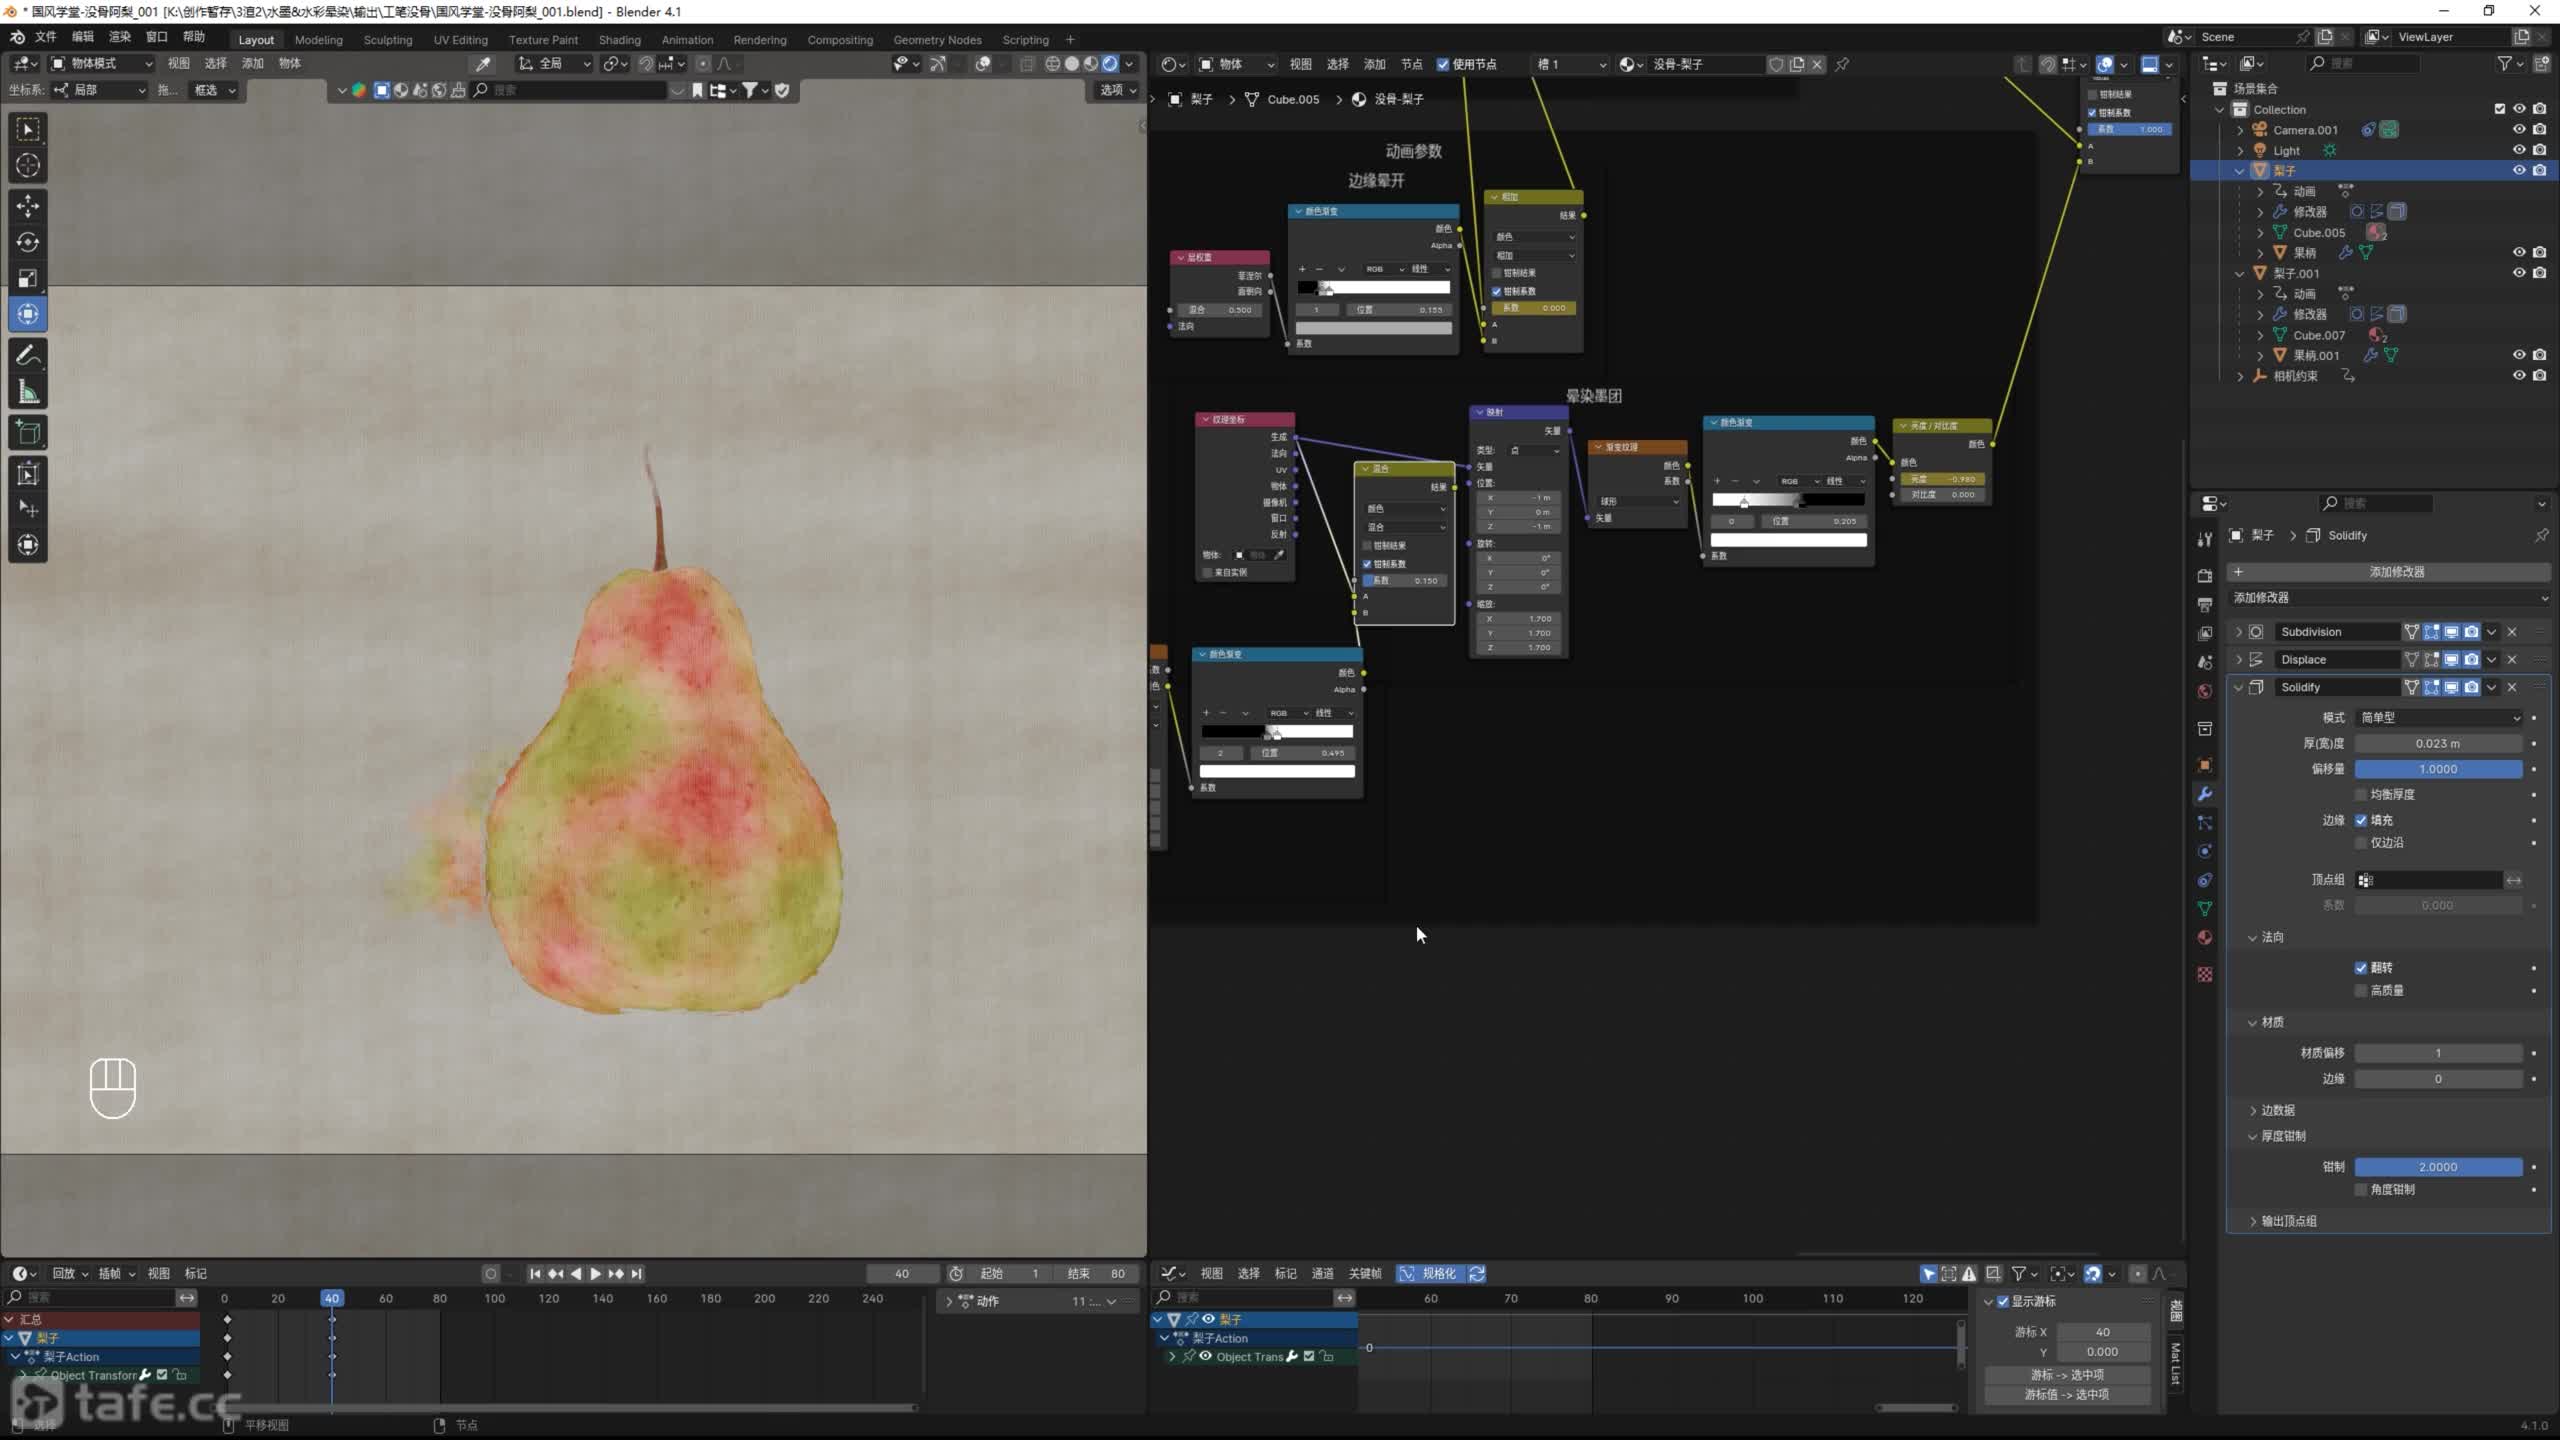The width and height of the screenshot is (2560, 1440).
Task: Select the Annotate tool
Action: tap(28, 355)
